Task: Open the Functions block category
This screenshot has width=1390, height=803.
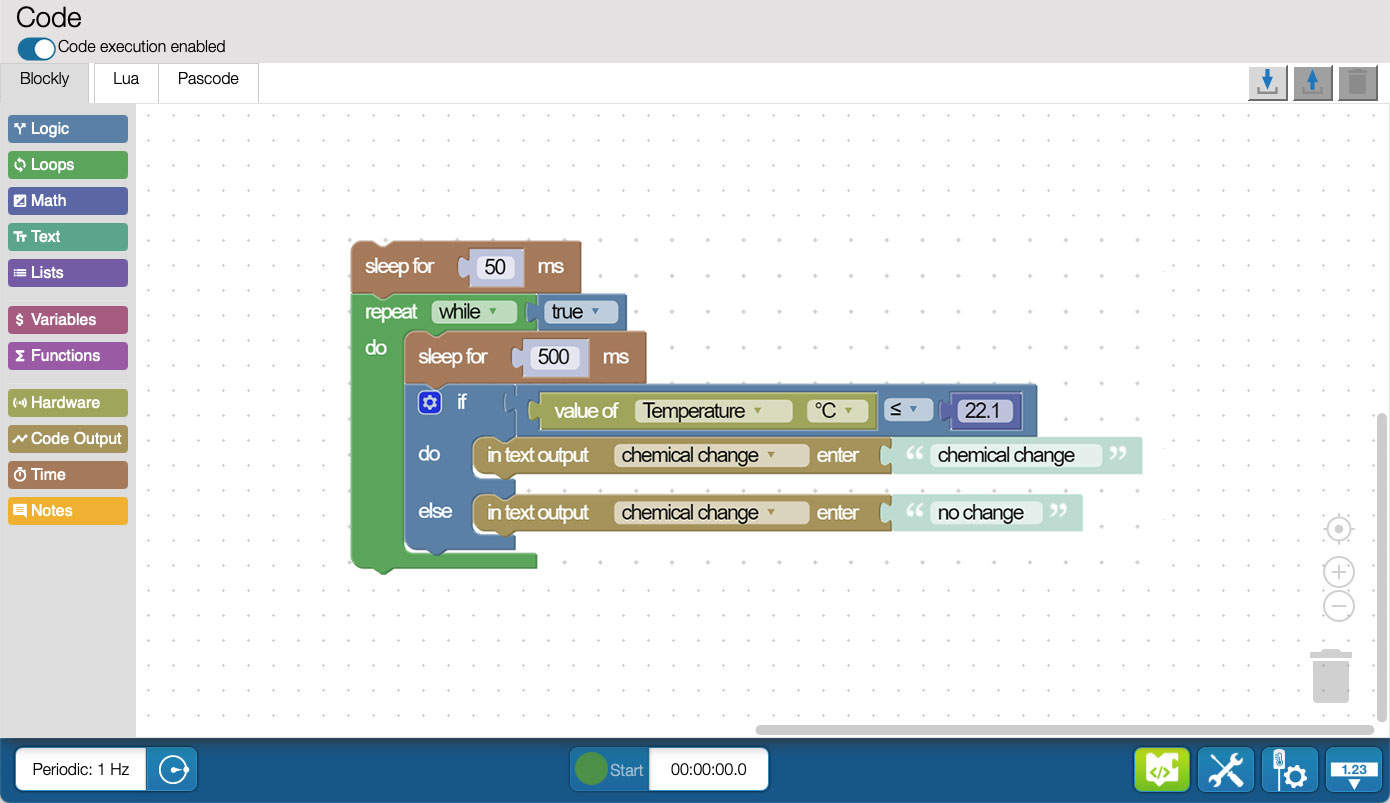Action: (x=68, y=356)
